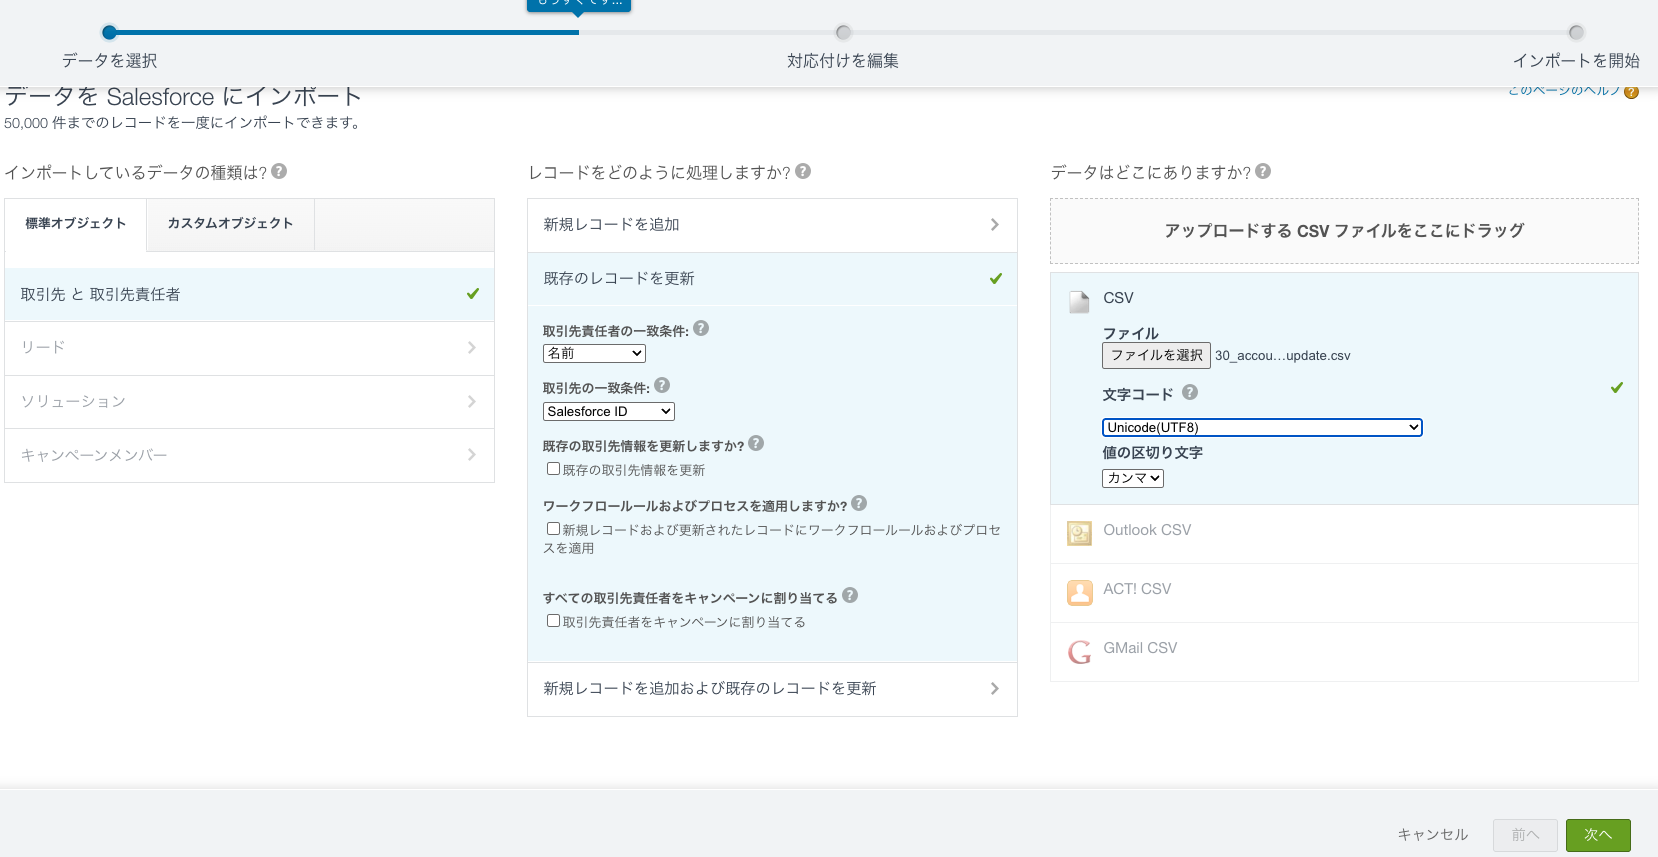Open カンマ delimiter dropdown
The image size is (1658, 857).
pos(1133,478)
